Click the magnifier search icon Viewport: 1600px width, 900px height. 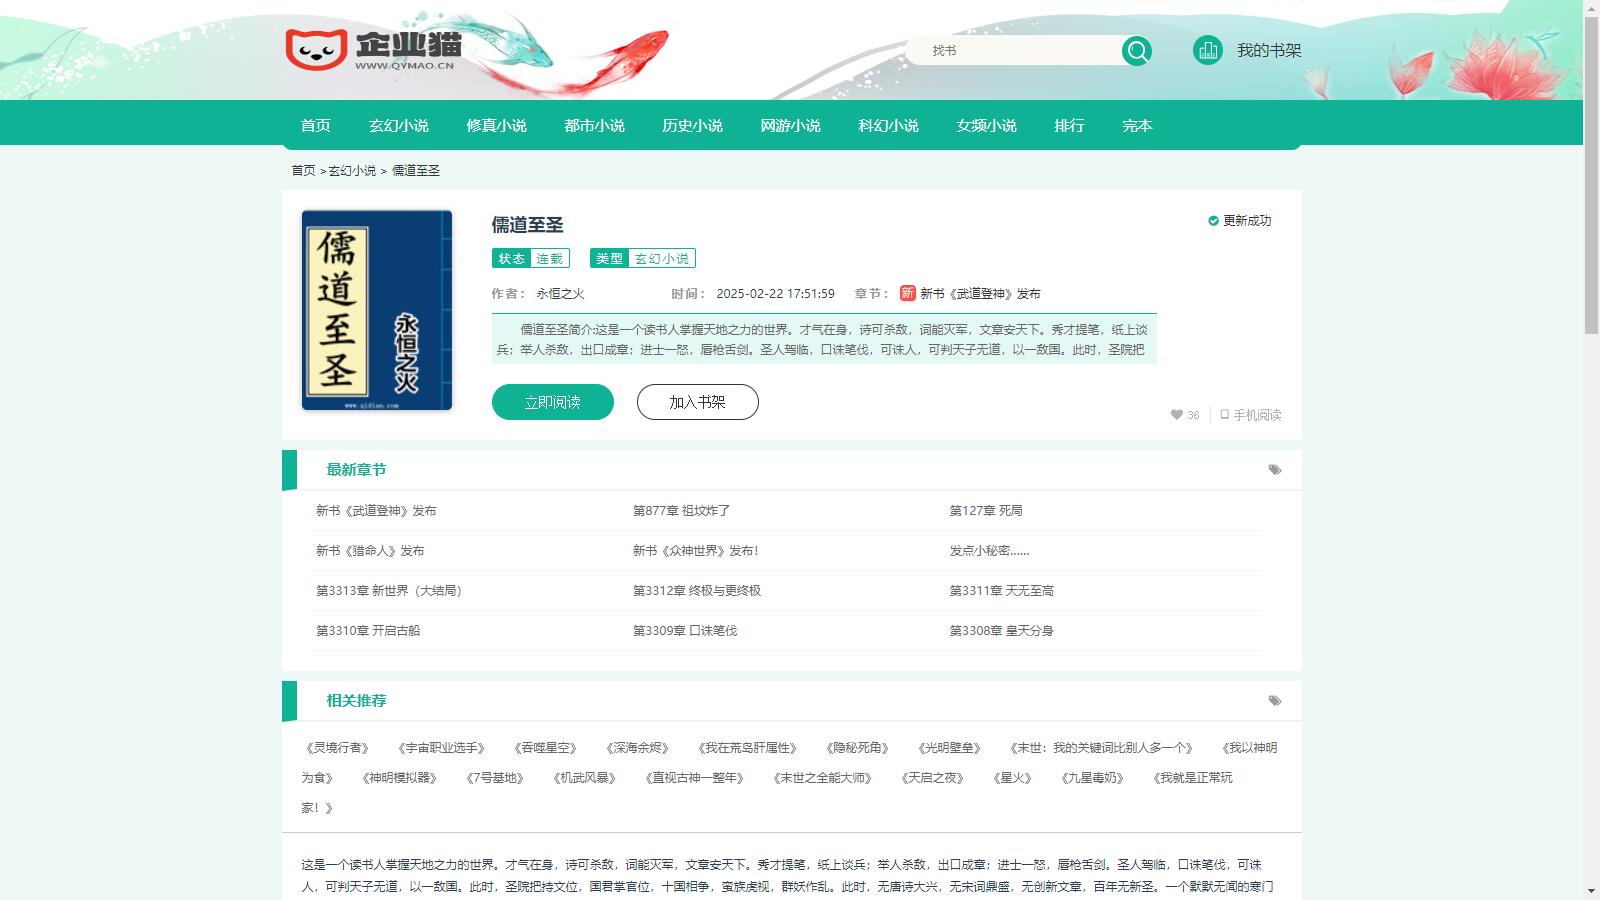(1137, 50)
